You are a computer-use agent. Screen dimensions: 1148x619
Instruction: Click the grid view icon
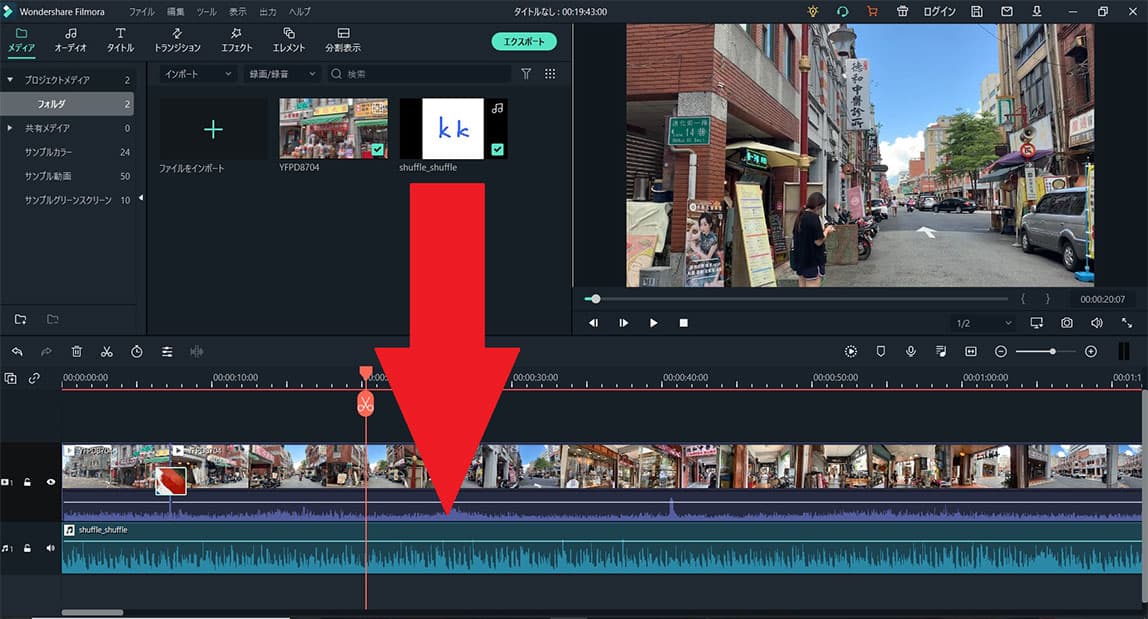pyautogui.click(x=550, y=74)
